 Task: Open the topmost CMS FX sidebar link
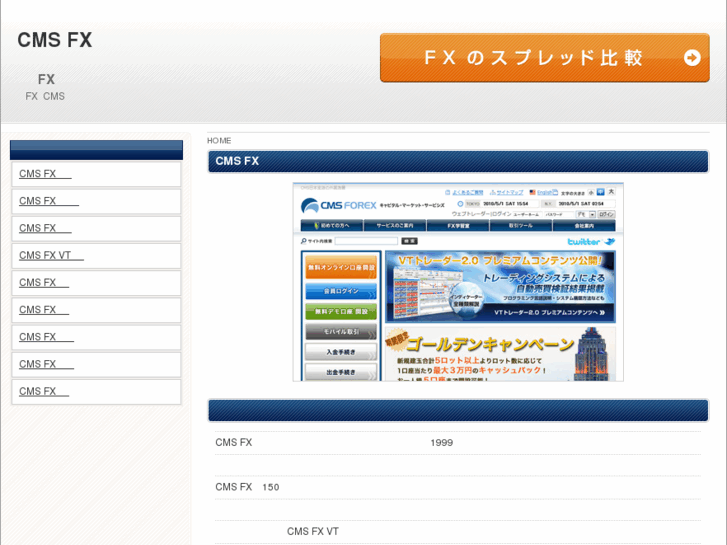pos(45,174)
